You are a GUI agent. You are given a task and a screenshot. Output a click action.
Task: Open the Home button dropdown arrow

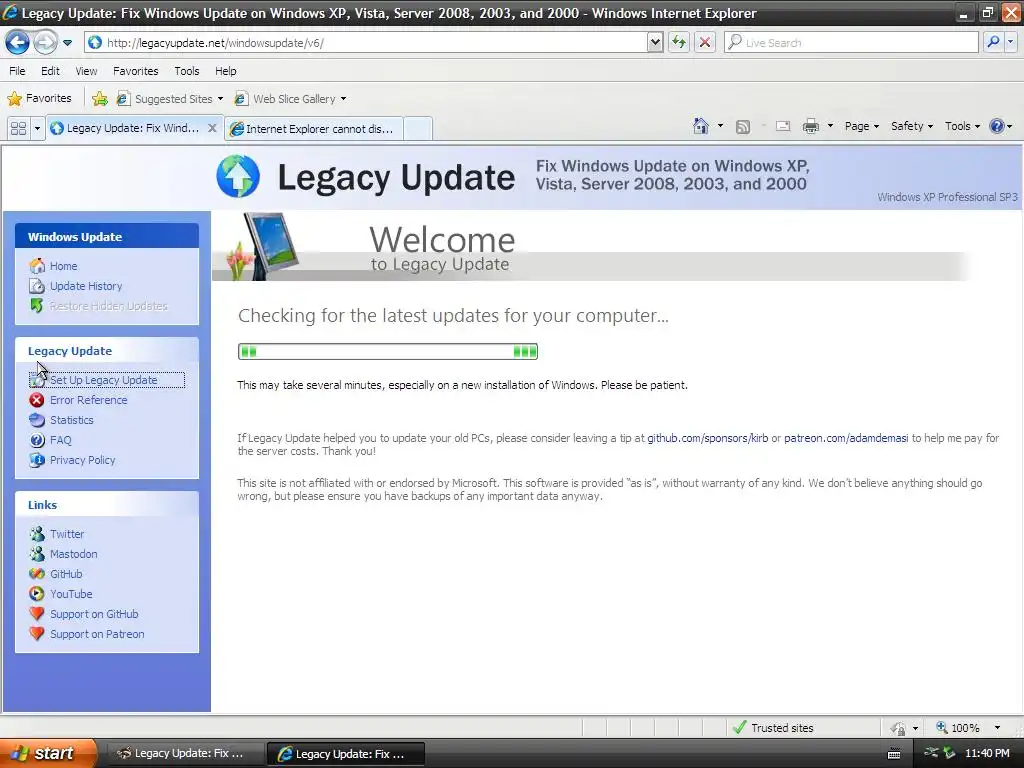(x=720, y=126)
